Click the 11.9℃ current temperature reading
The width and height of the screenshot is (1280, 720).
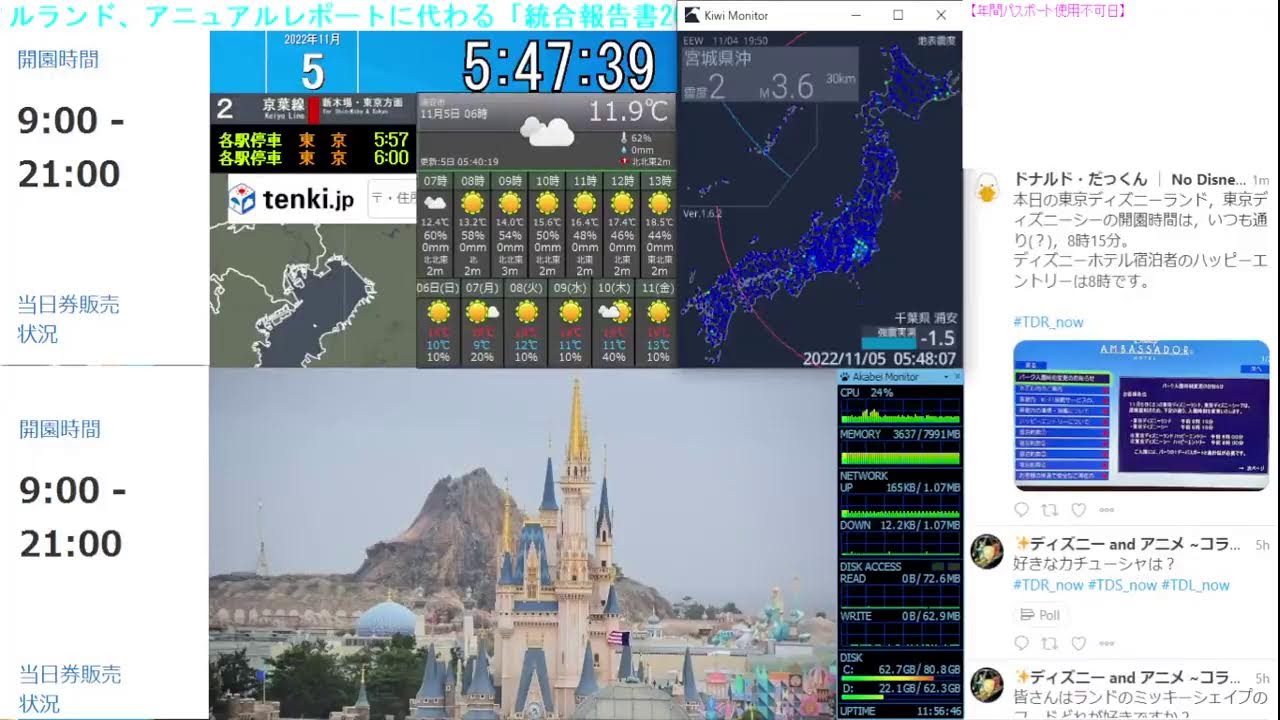(x=628, y=111)
